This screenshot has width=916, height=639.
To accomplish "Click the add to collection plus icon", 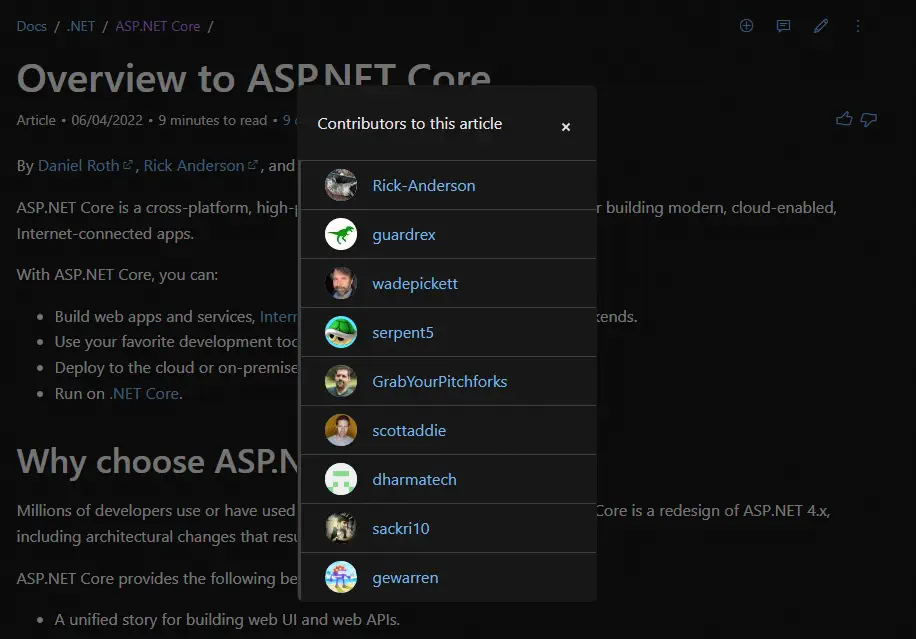I will point(746,26).
